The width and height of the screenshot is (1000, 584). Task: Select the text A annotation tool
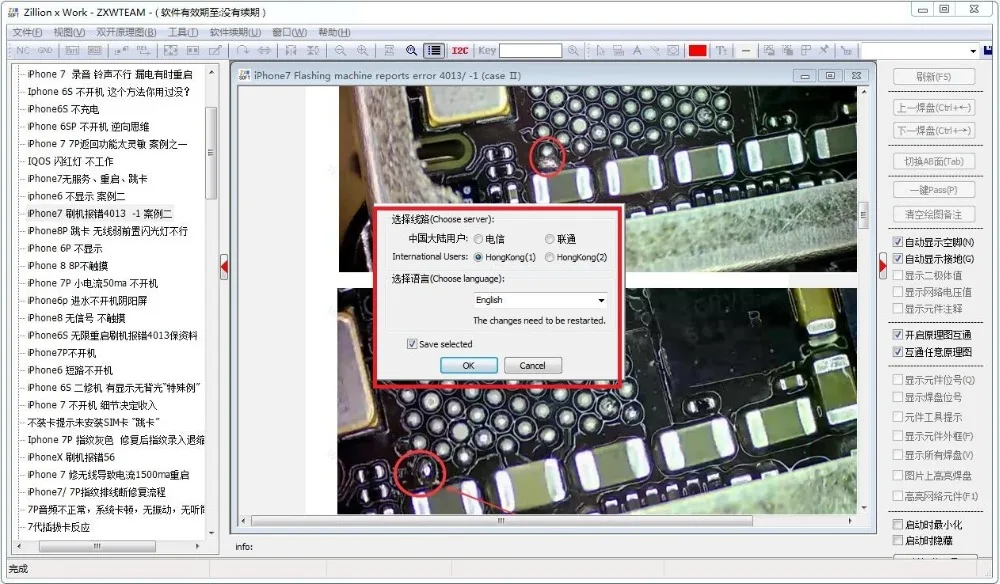637,50
